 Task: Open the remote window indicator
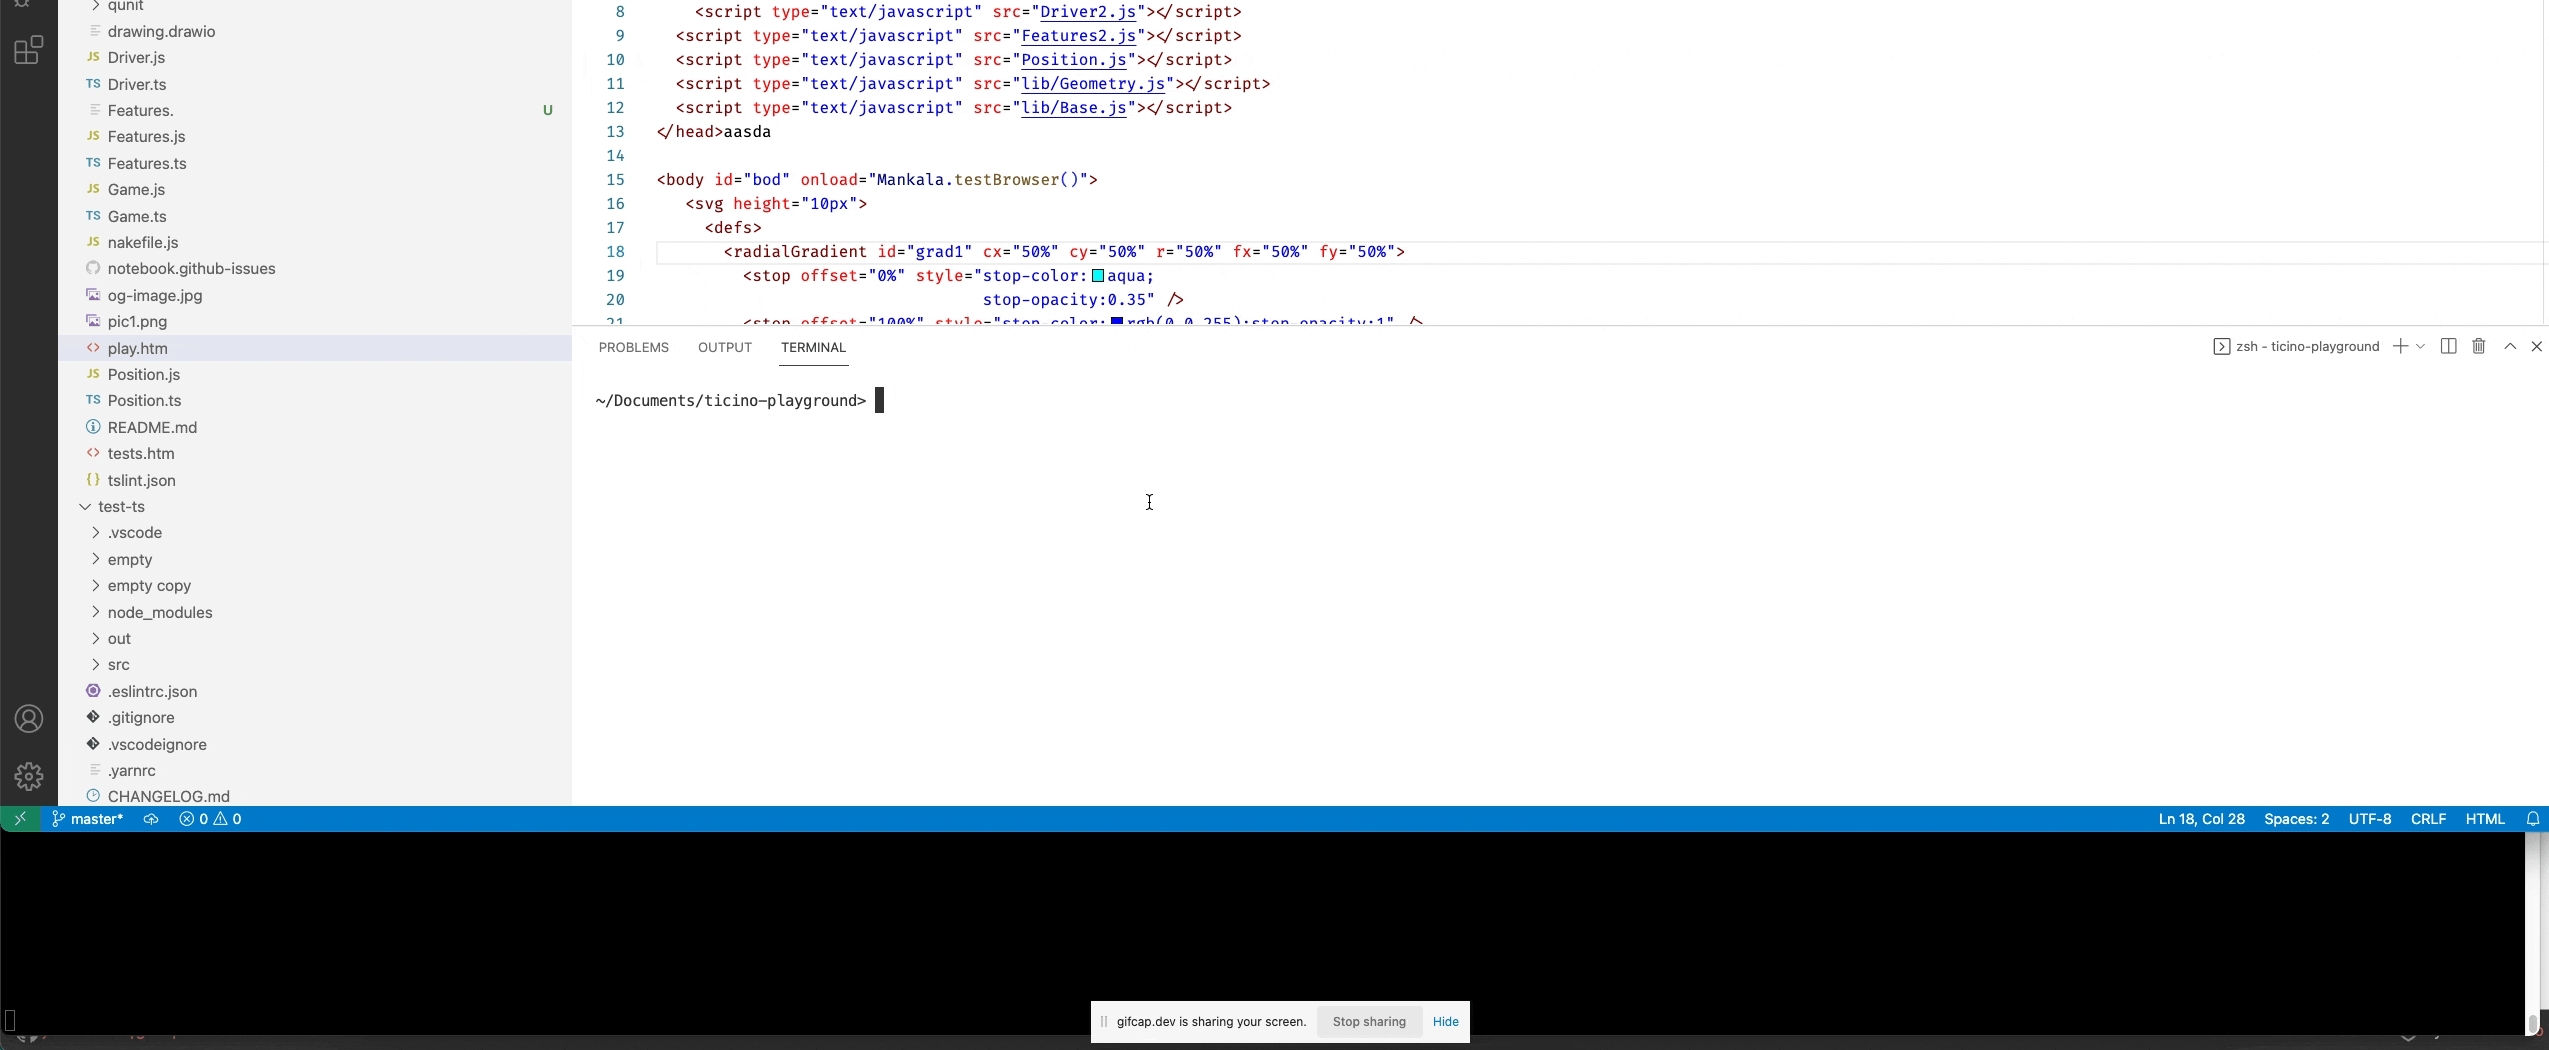pyautogui.click(x=19, y=818)
